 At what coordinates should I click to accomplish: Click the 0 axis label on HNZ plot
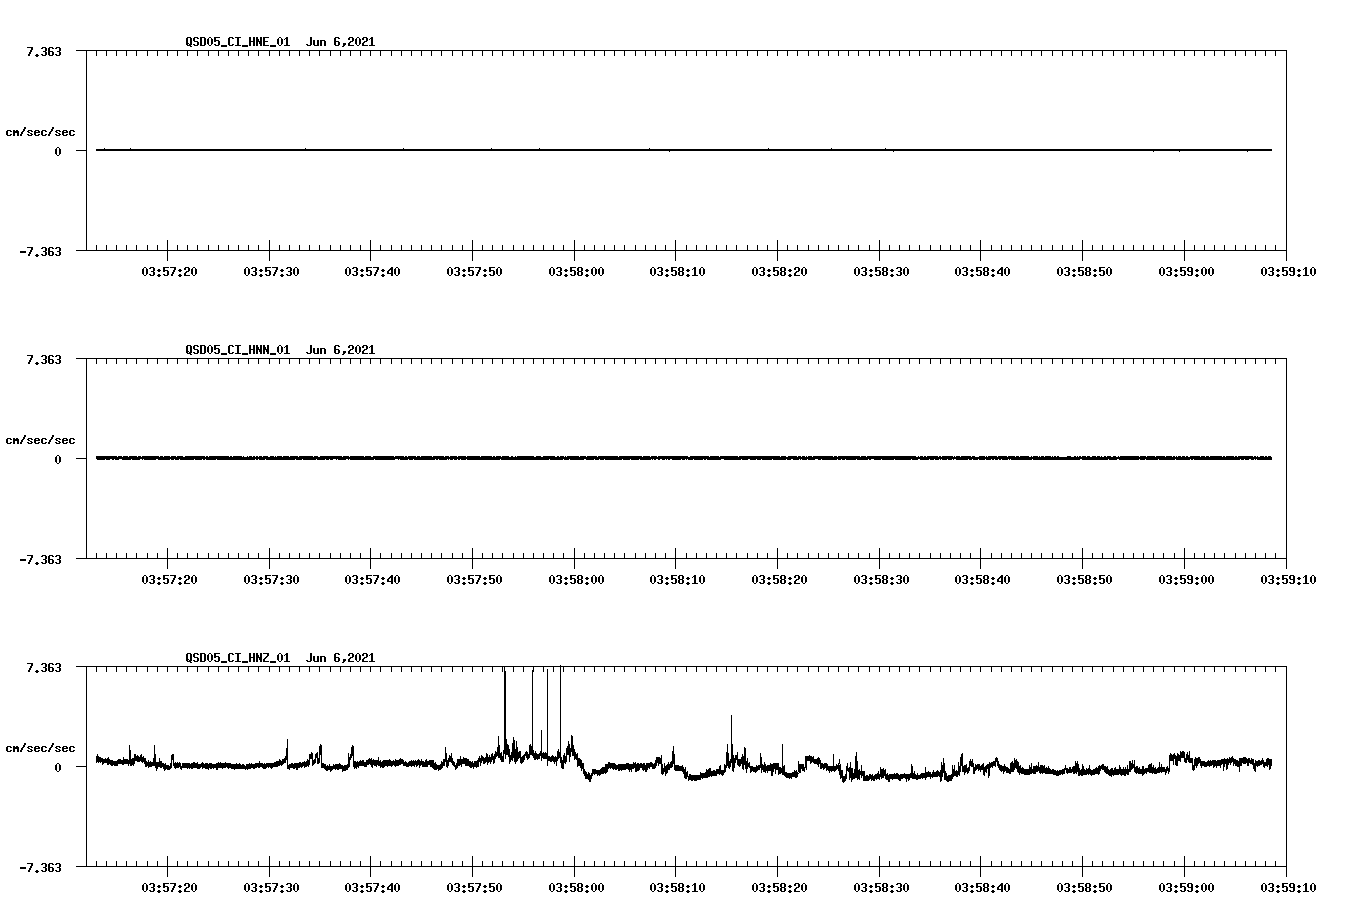(x=58, y=768)
